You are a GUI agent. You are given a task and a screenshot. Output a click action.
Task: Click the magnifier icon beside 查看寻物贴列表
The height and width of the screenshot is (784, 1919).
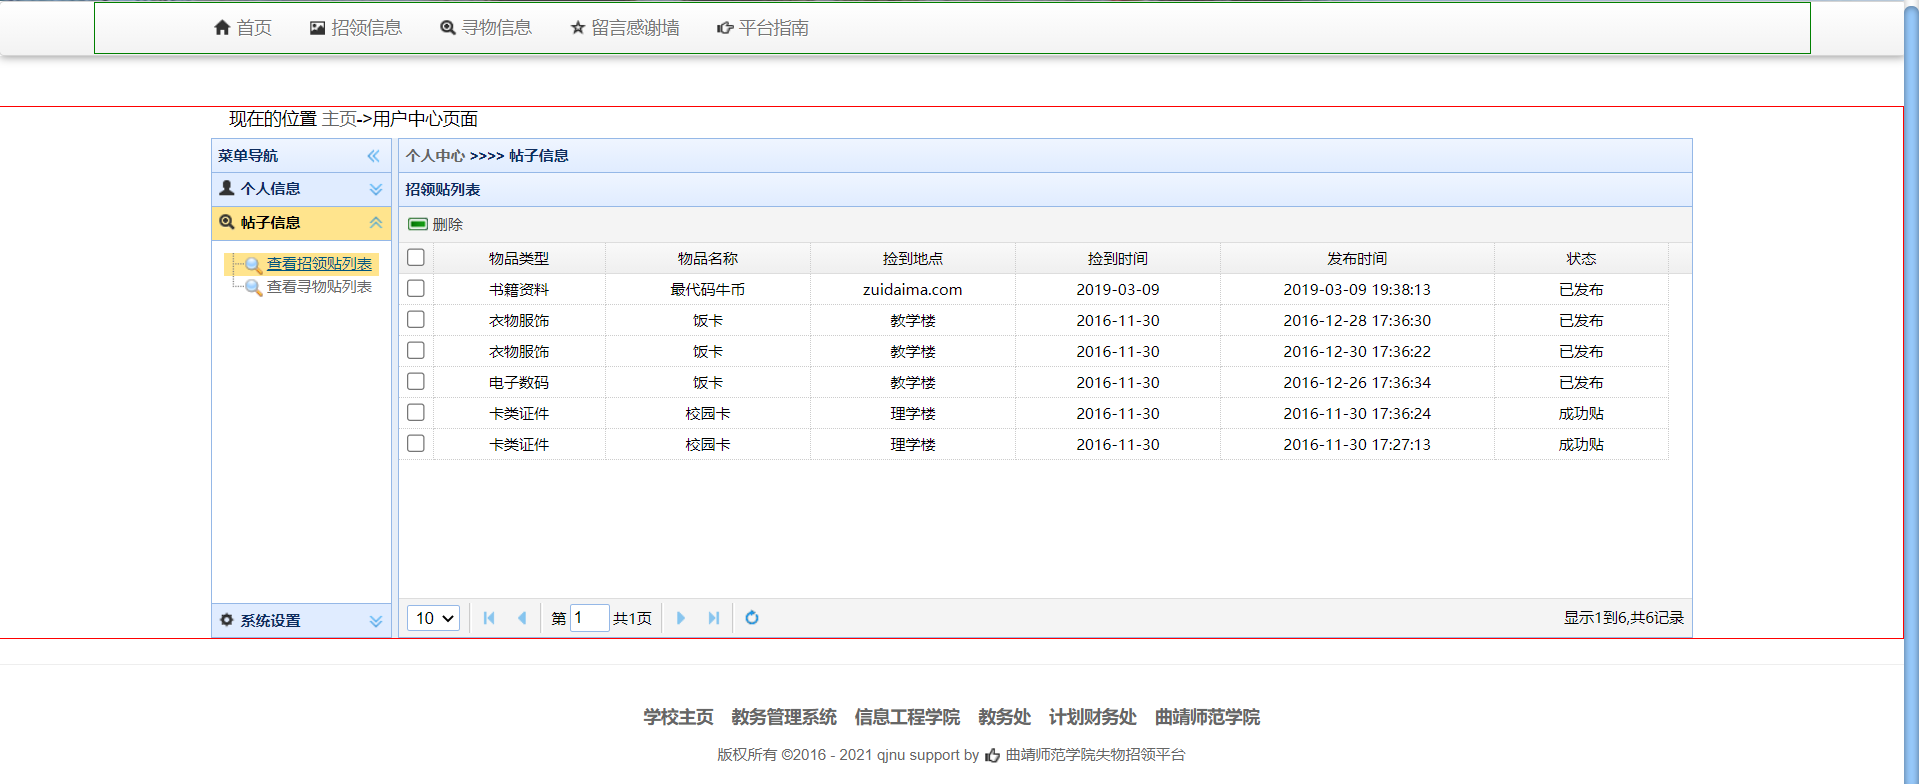[254, 287]
